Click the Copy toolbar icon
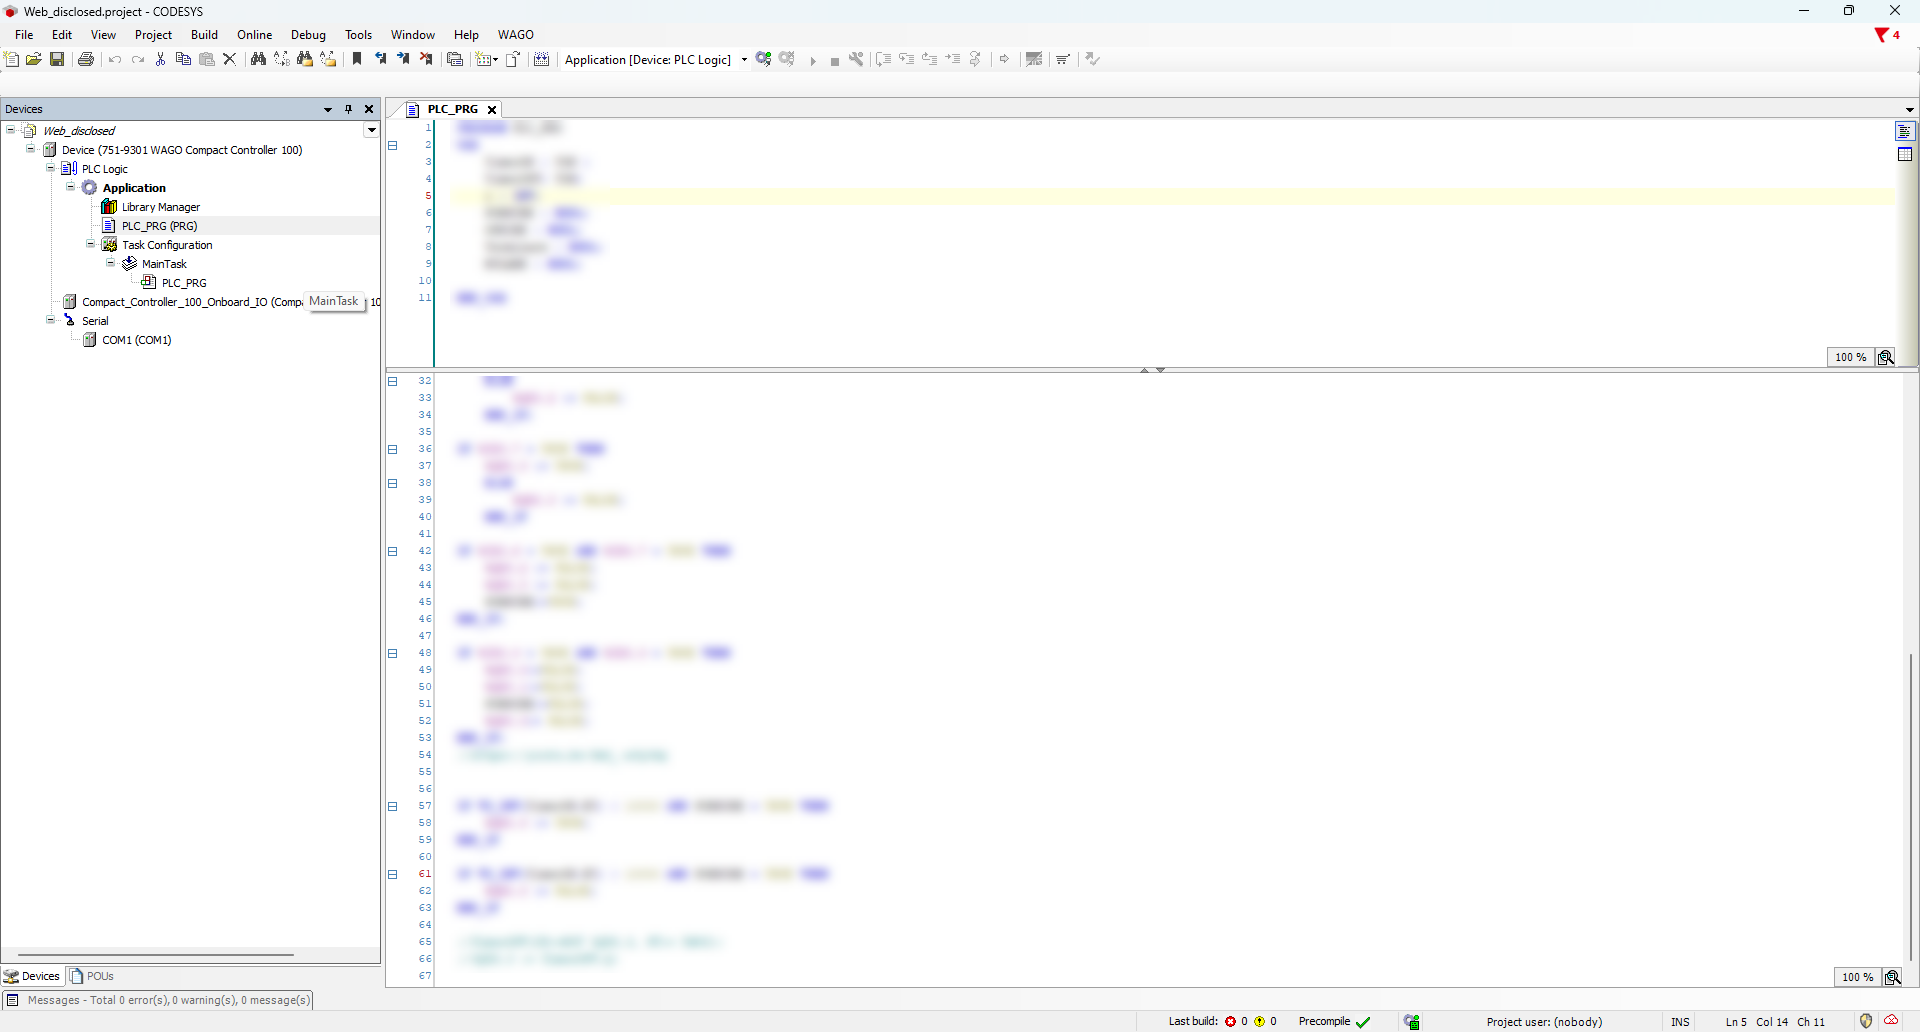The height and width of the screenshot is (1032, 1920). [x=183, y=59]
